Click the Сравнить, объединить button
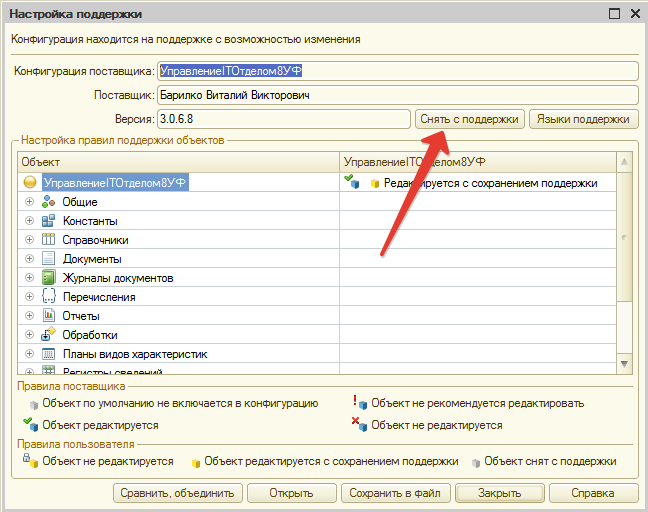This screenshot has width=648, height=512. (x=177, y=493)
